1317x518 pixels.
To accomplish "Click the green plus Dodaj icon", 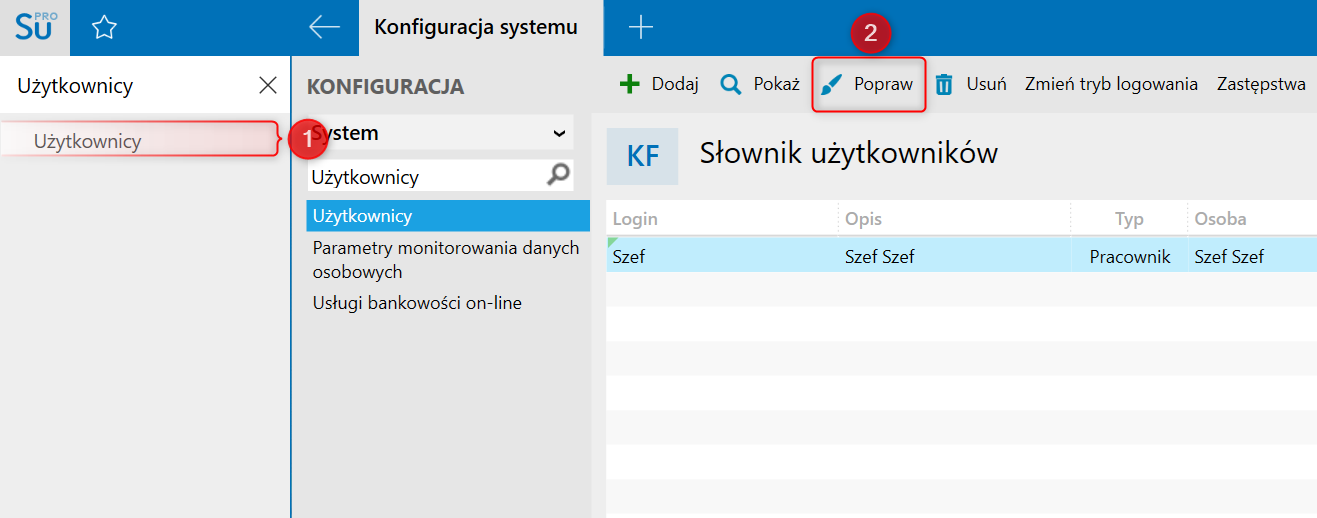I will click(629, 84).
